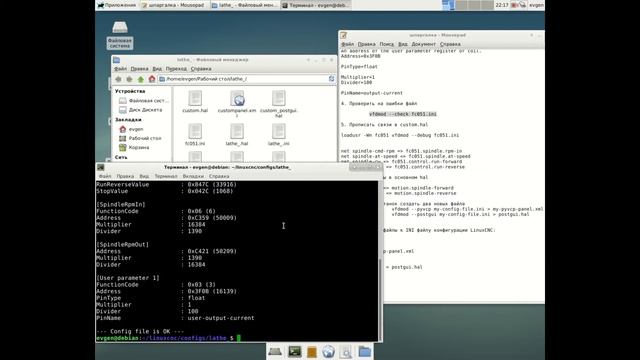Screen dimensions: 640x360
Task: Go to parent folder with green arrow
Action: 140,79
